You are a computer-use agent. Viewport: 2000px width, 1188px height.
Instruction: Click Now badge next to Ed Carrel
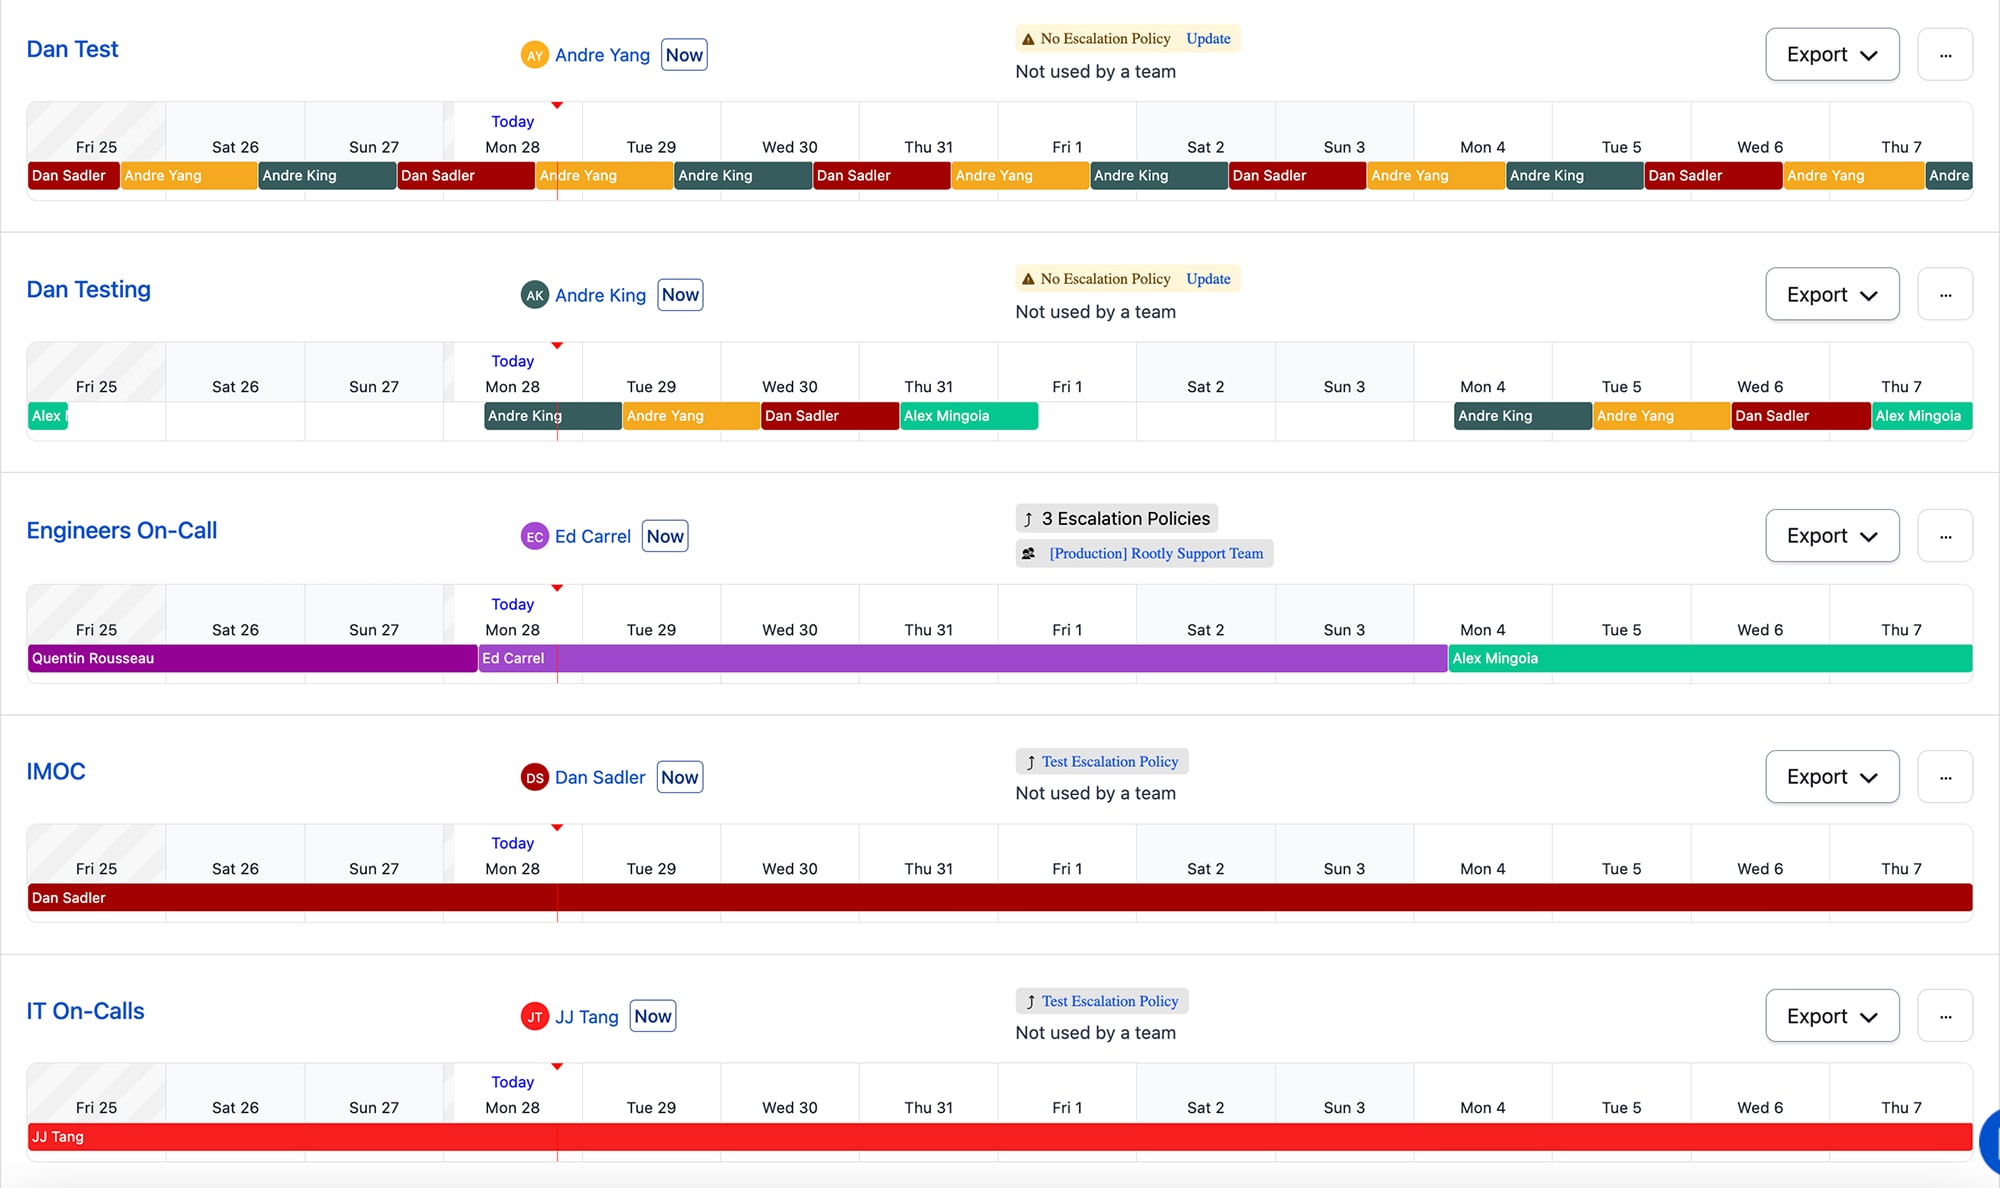click(665, 537)
